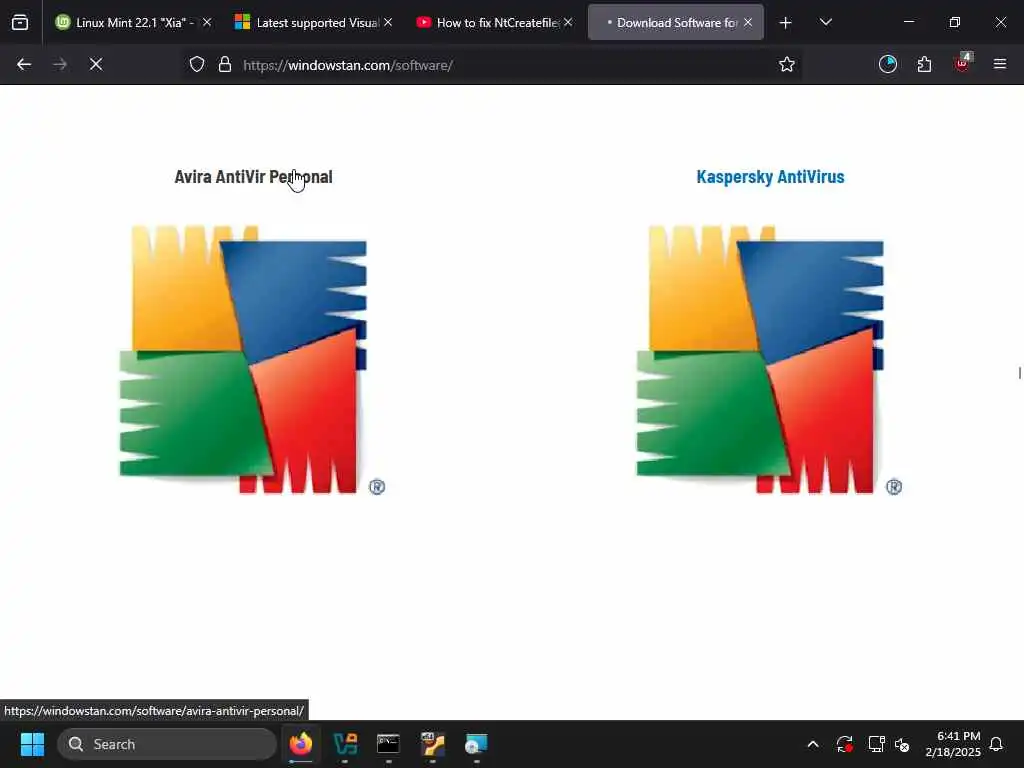Screen dimensions: 1024x768
Task: Expand the list all tabs chevron
Action: [x=825, y=23]
